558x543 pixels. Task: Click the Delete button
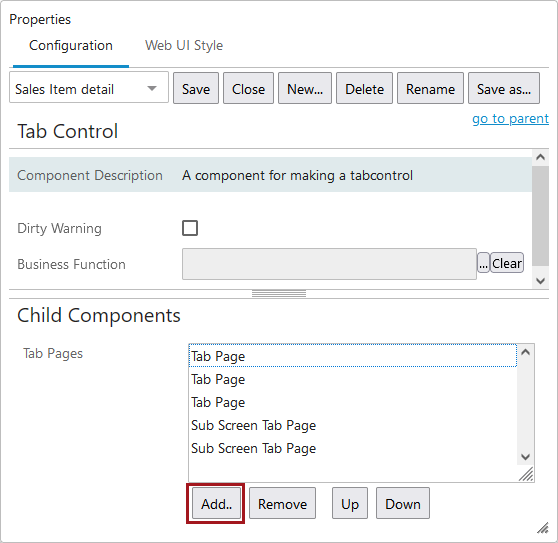coord(364,88)
